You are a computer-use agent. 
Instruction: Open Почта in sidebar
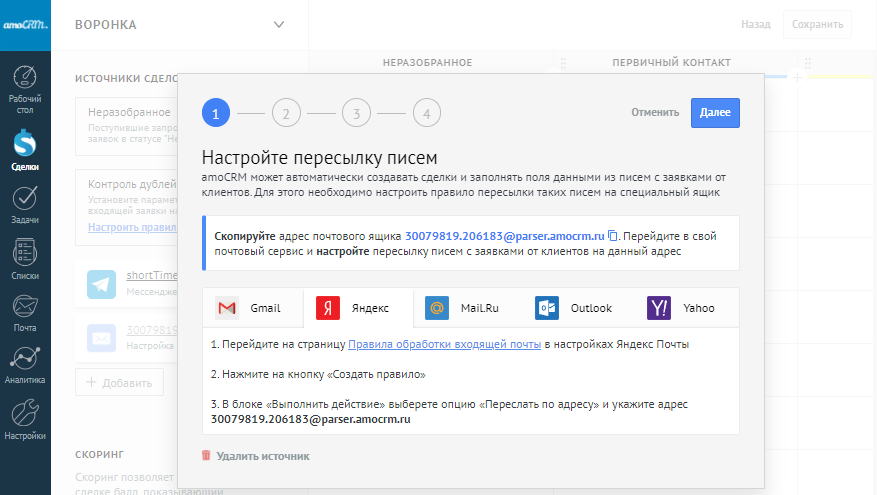[x=25, y=312]
